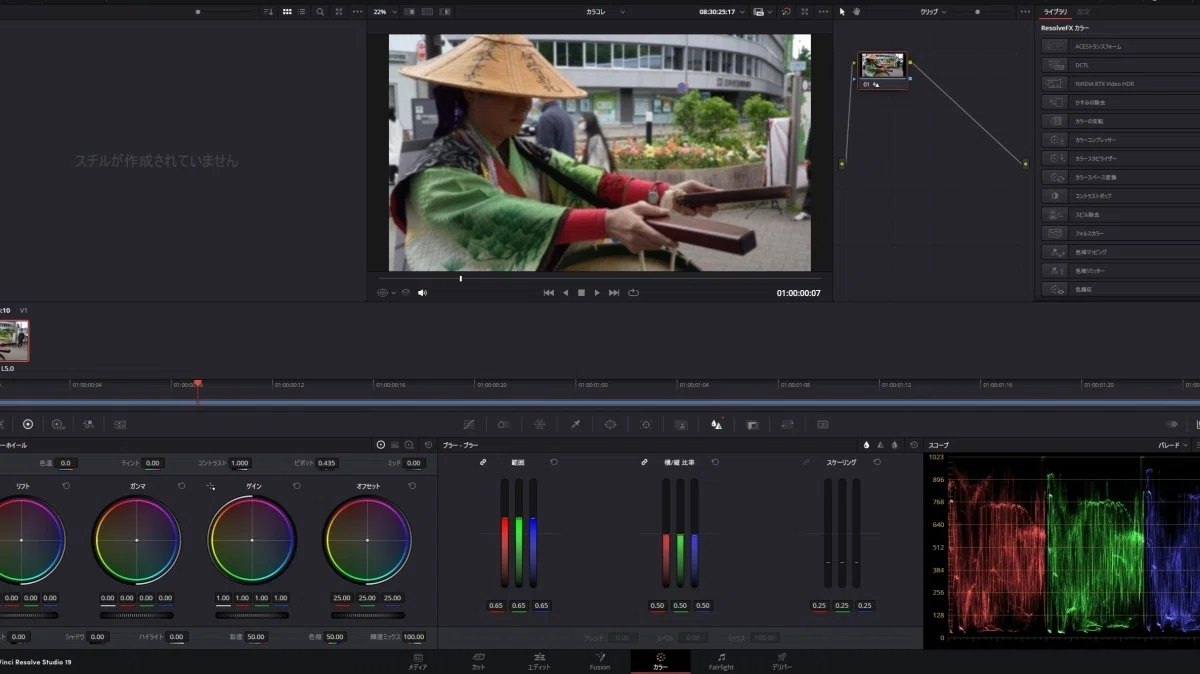Mute the viewer audio speaker
This screenshot has width=1200, height=674.
click(422, 293)
